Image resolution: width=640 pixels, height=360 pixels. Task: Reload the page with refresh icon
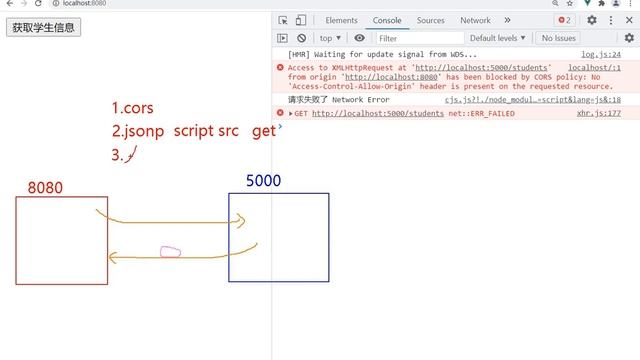(38, 3)
